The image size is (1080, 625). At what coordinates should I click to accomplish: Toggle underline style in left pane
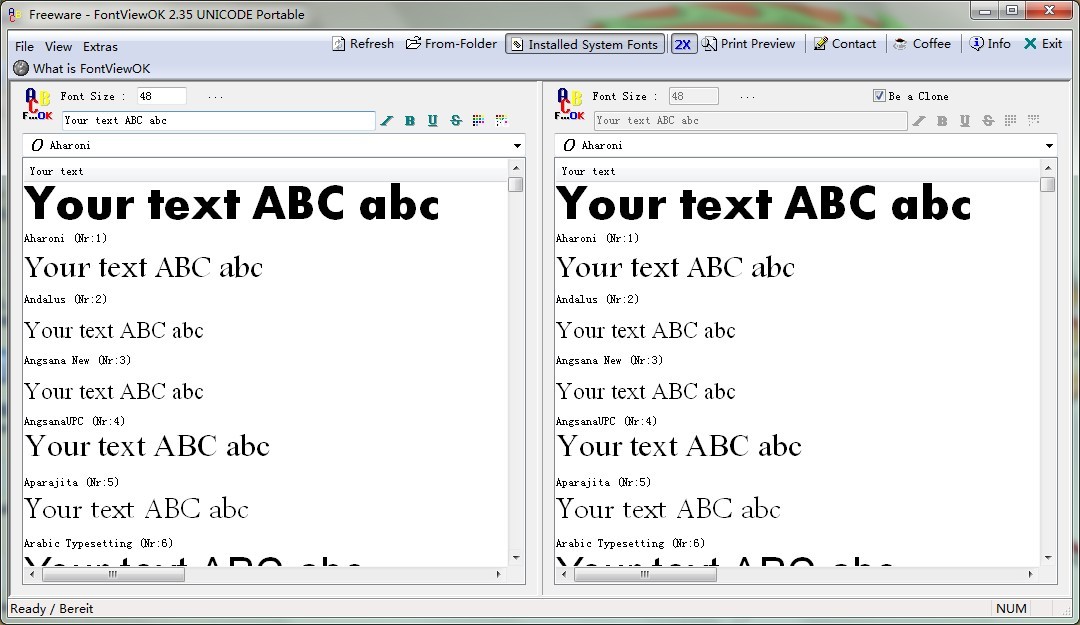click(432, 121)
